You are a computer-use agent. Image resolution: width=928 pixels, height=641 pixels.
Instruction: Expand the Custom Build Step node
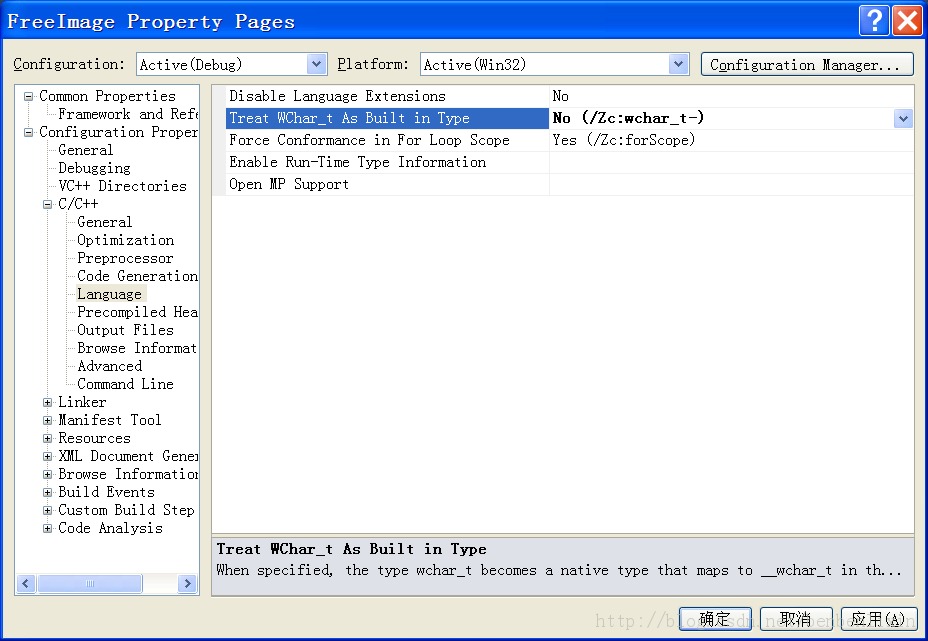[47, 510]
